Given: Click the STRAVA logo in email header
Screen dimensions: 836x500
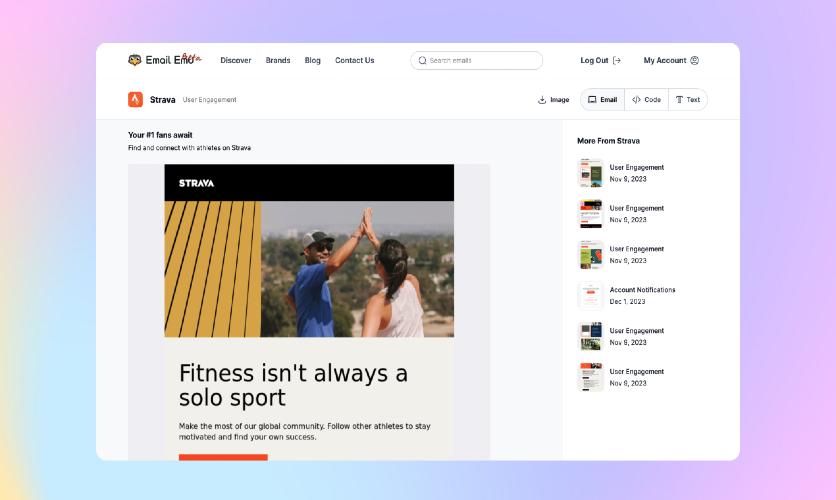Looking at the screenshot, I should 196,183.
